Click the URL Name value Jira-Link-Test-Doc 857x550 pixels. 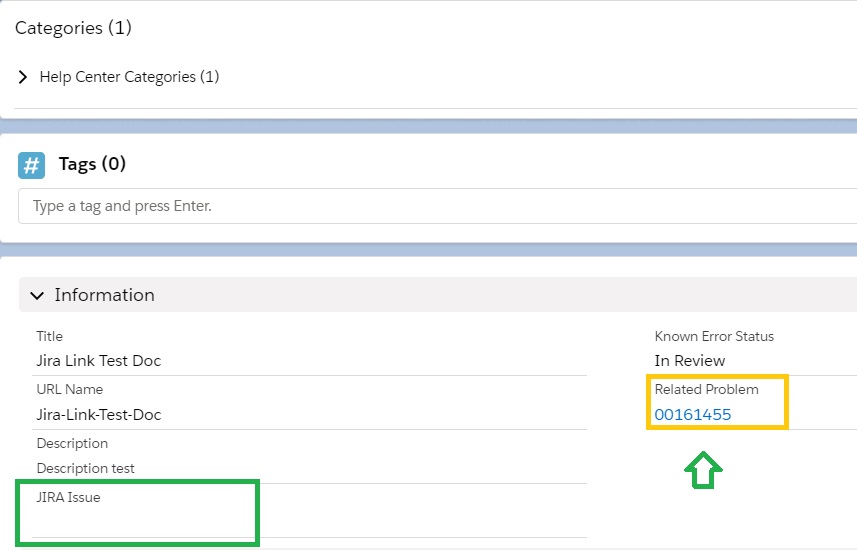coord(98,414)
